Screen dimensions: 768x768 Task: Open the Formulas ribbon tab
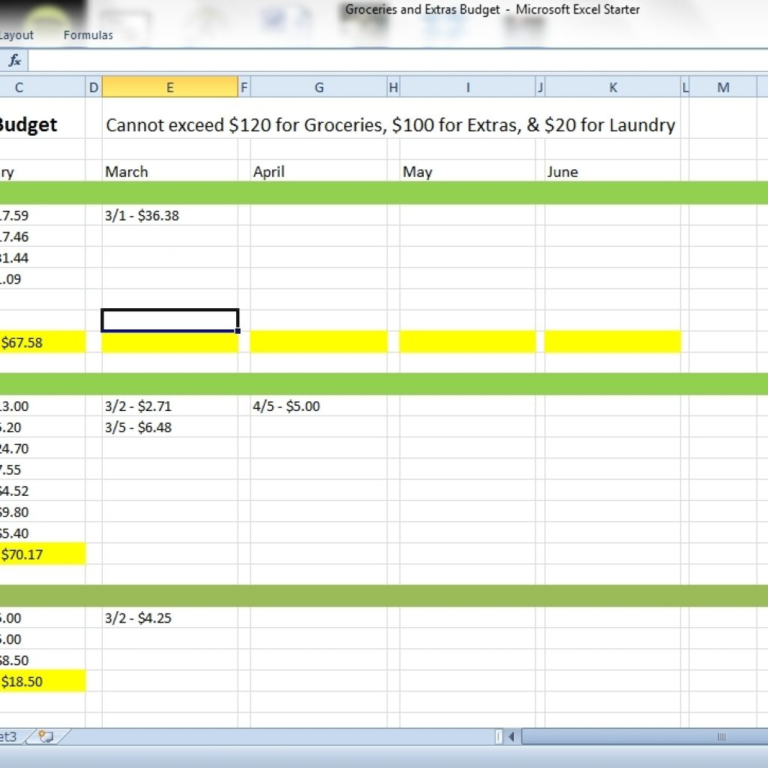click(x=88, y=35)
